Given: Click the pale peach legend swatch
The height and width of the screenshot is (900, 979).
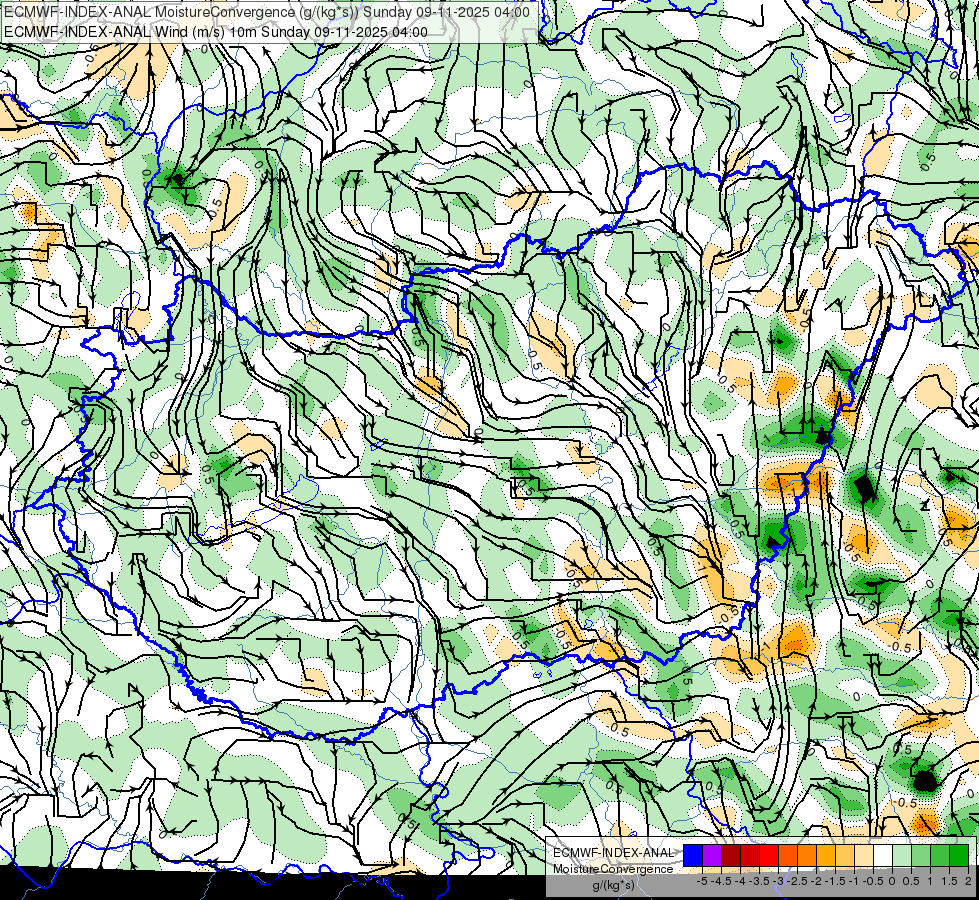Looking at the screenshot, I should [864, 856].
